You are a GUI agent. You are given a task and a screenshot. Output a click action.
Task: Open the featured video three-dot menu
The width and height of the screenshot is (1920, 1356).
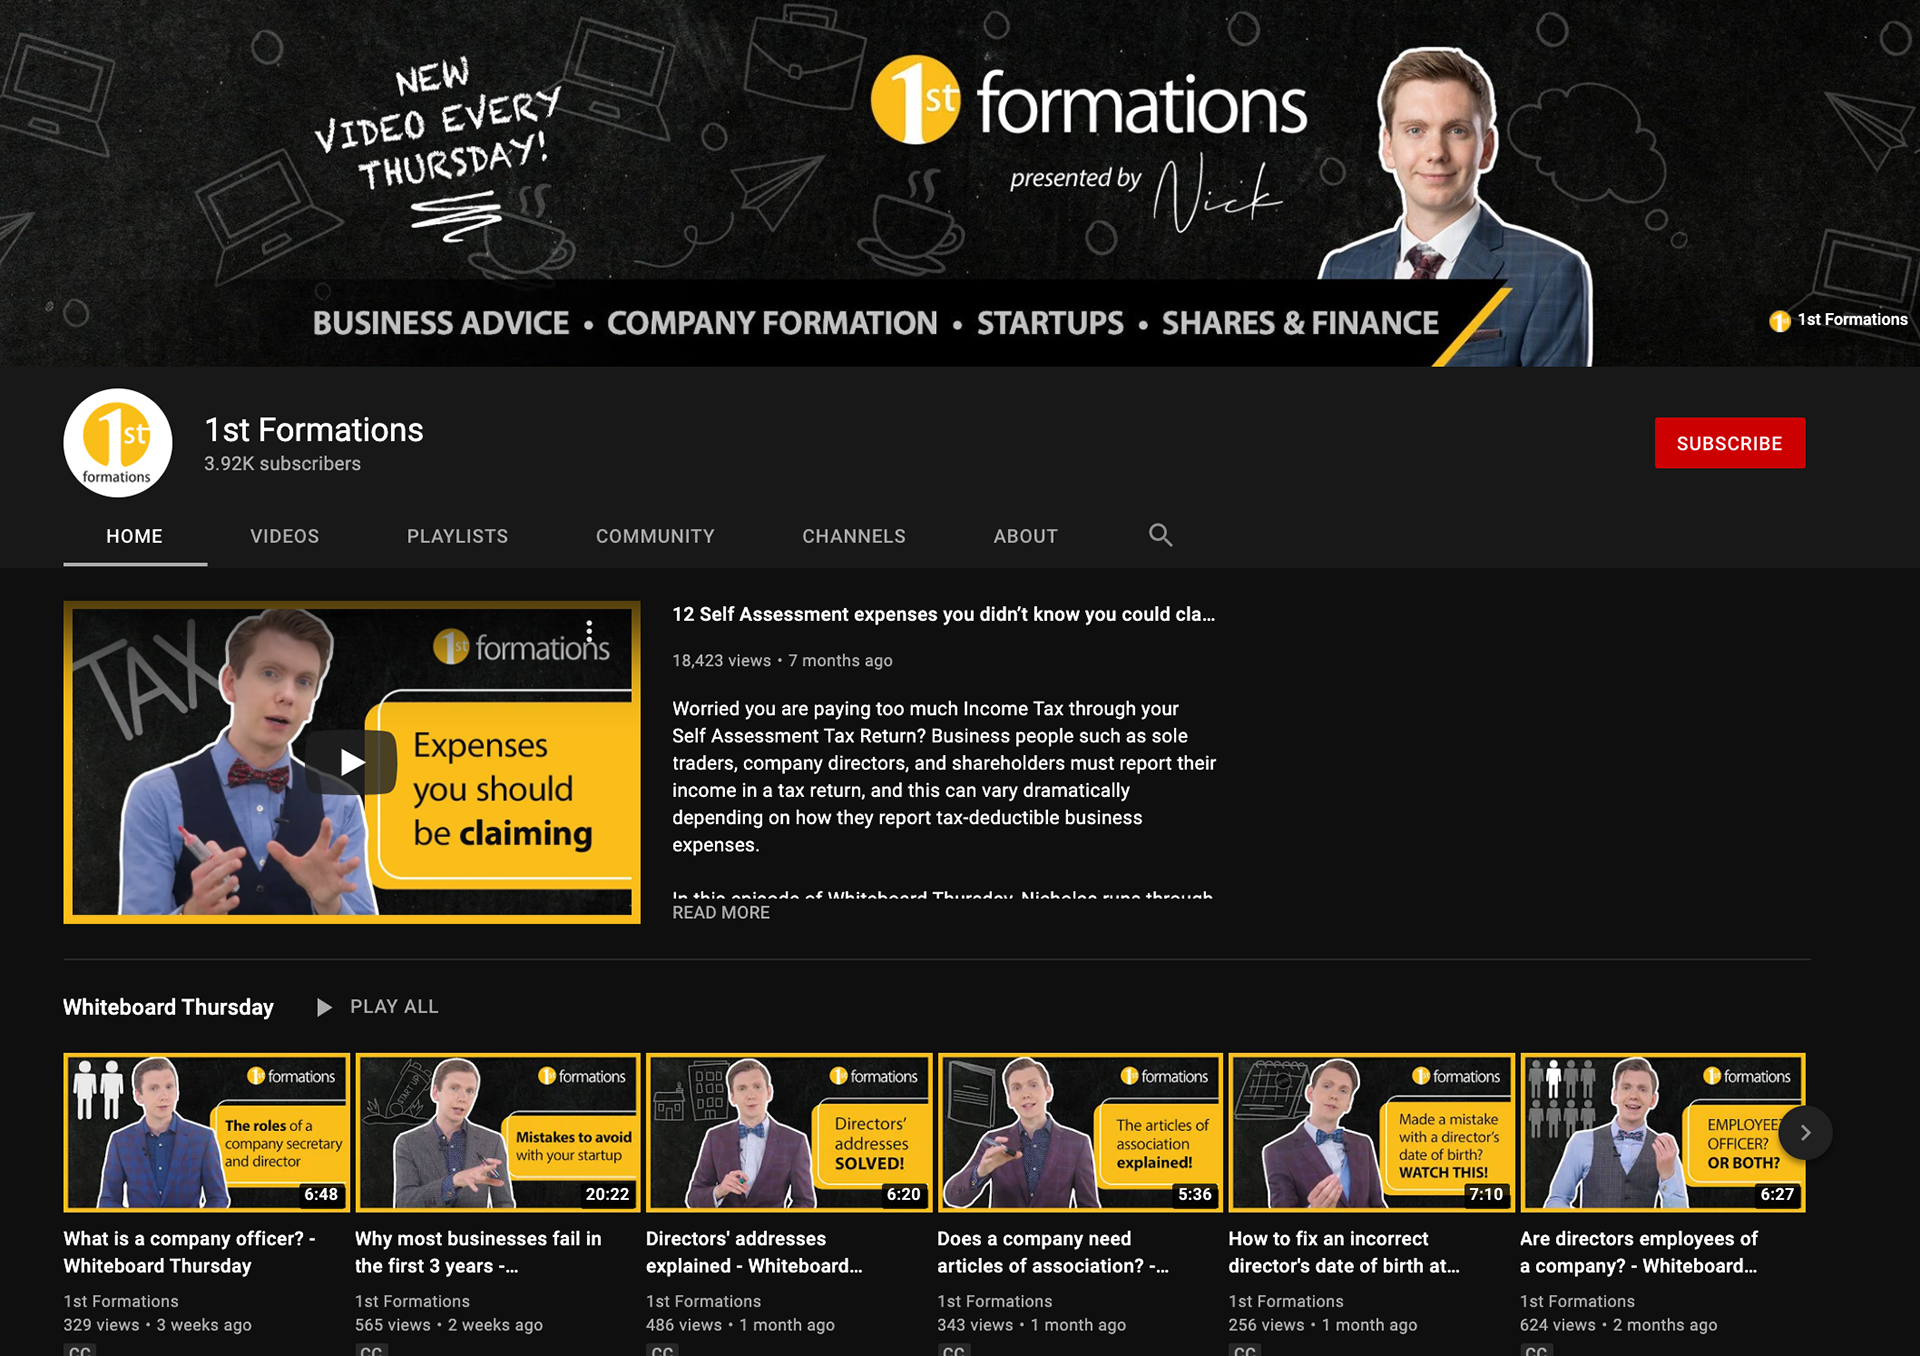(x=589, y=630)
